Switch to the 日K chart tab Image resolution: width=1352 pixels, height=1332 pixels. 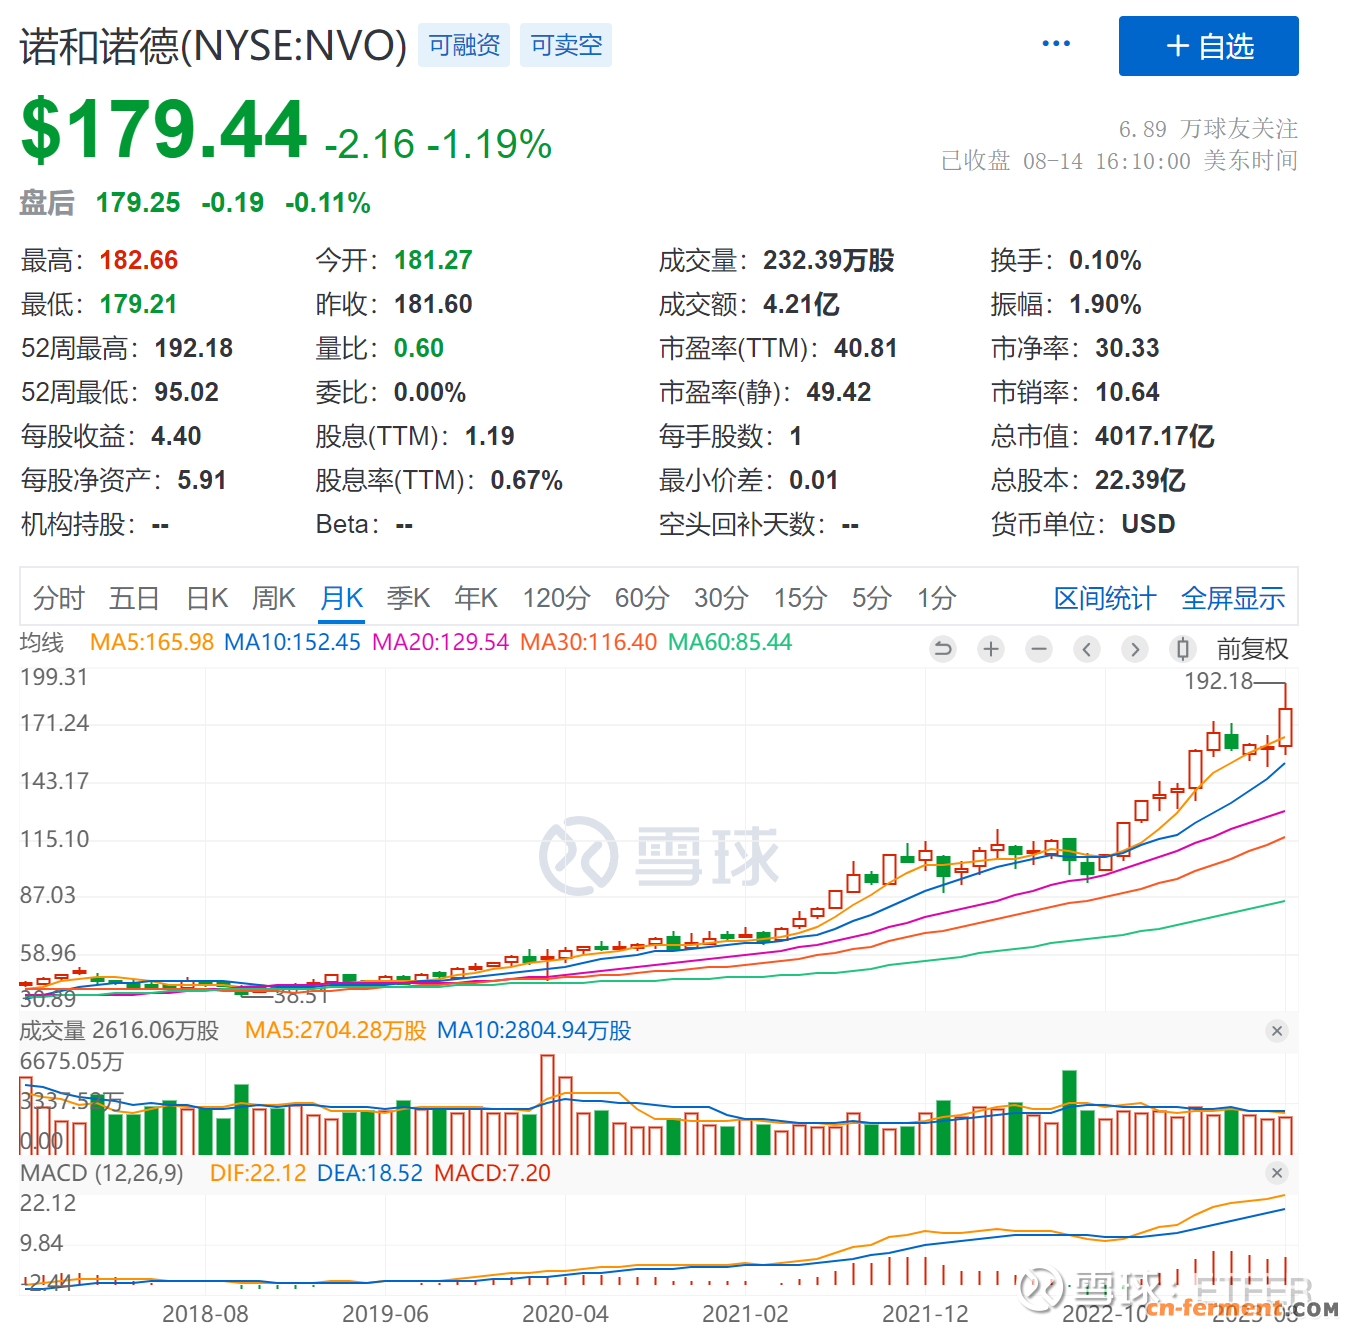[x=207, y=598]
